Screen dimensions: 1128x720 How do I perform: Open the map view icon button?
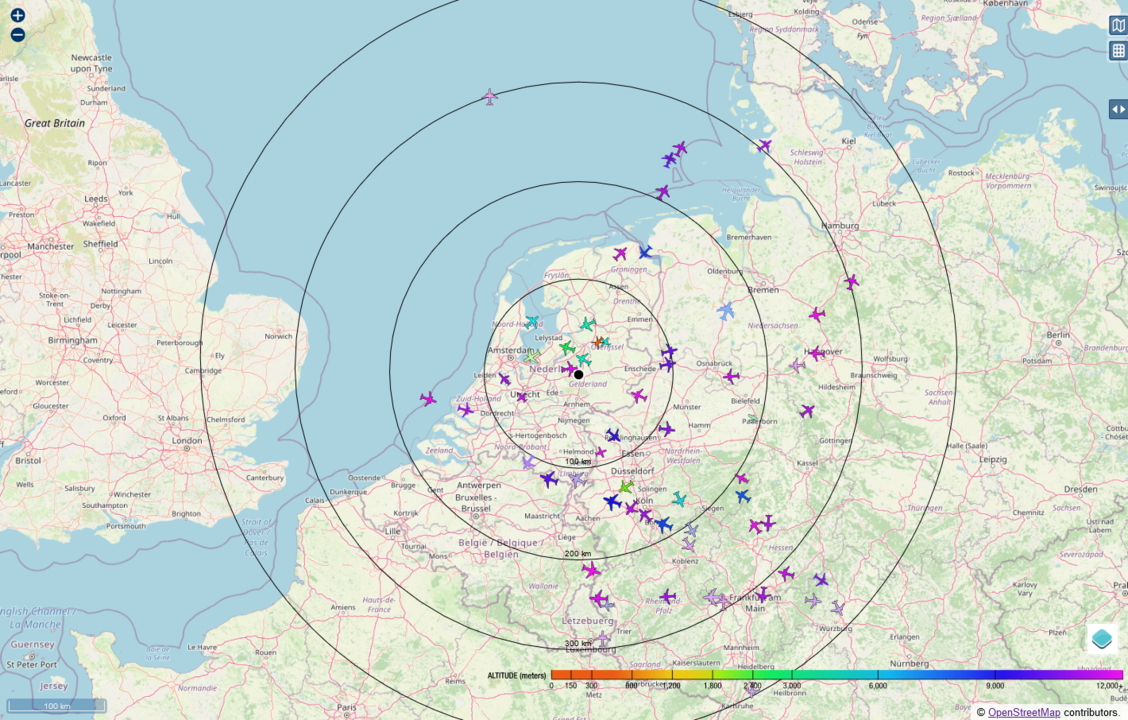pos(1118,26)
